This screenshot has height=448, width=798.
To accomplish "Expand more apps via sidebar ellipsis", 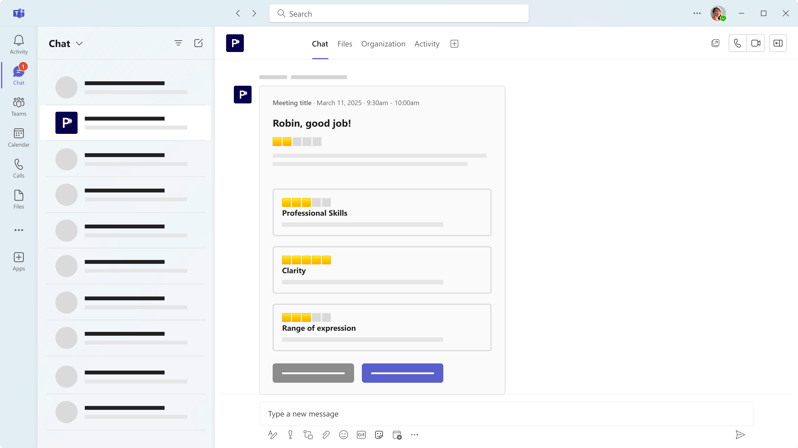I will (x=19, y=230).
